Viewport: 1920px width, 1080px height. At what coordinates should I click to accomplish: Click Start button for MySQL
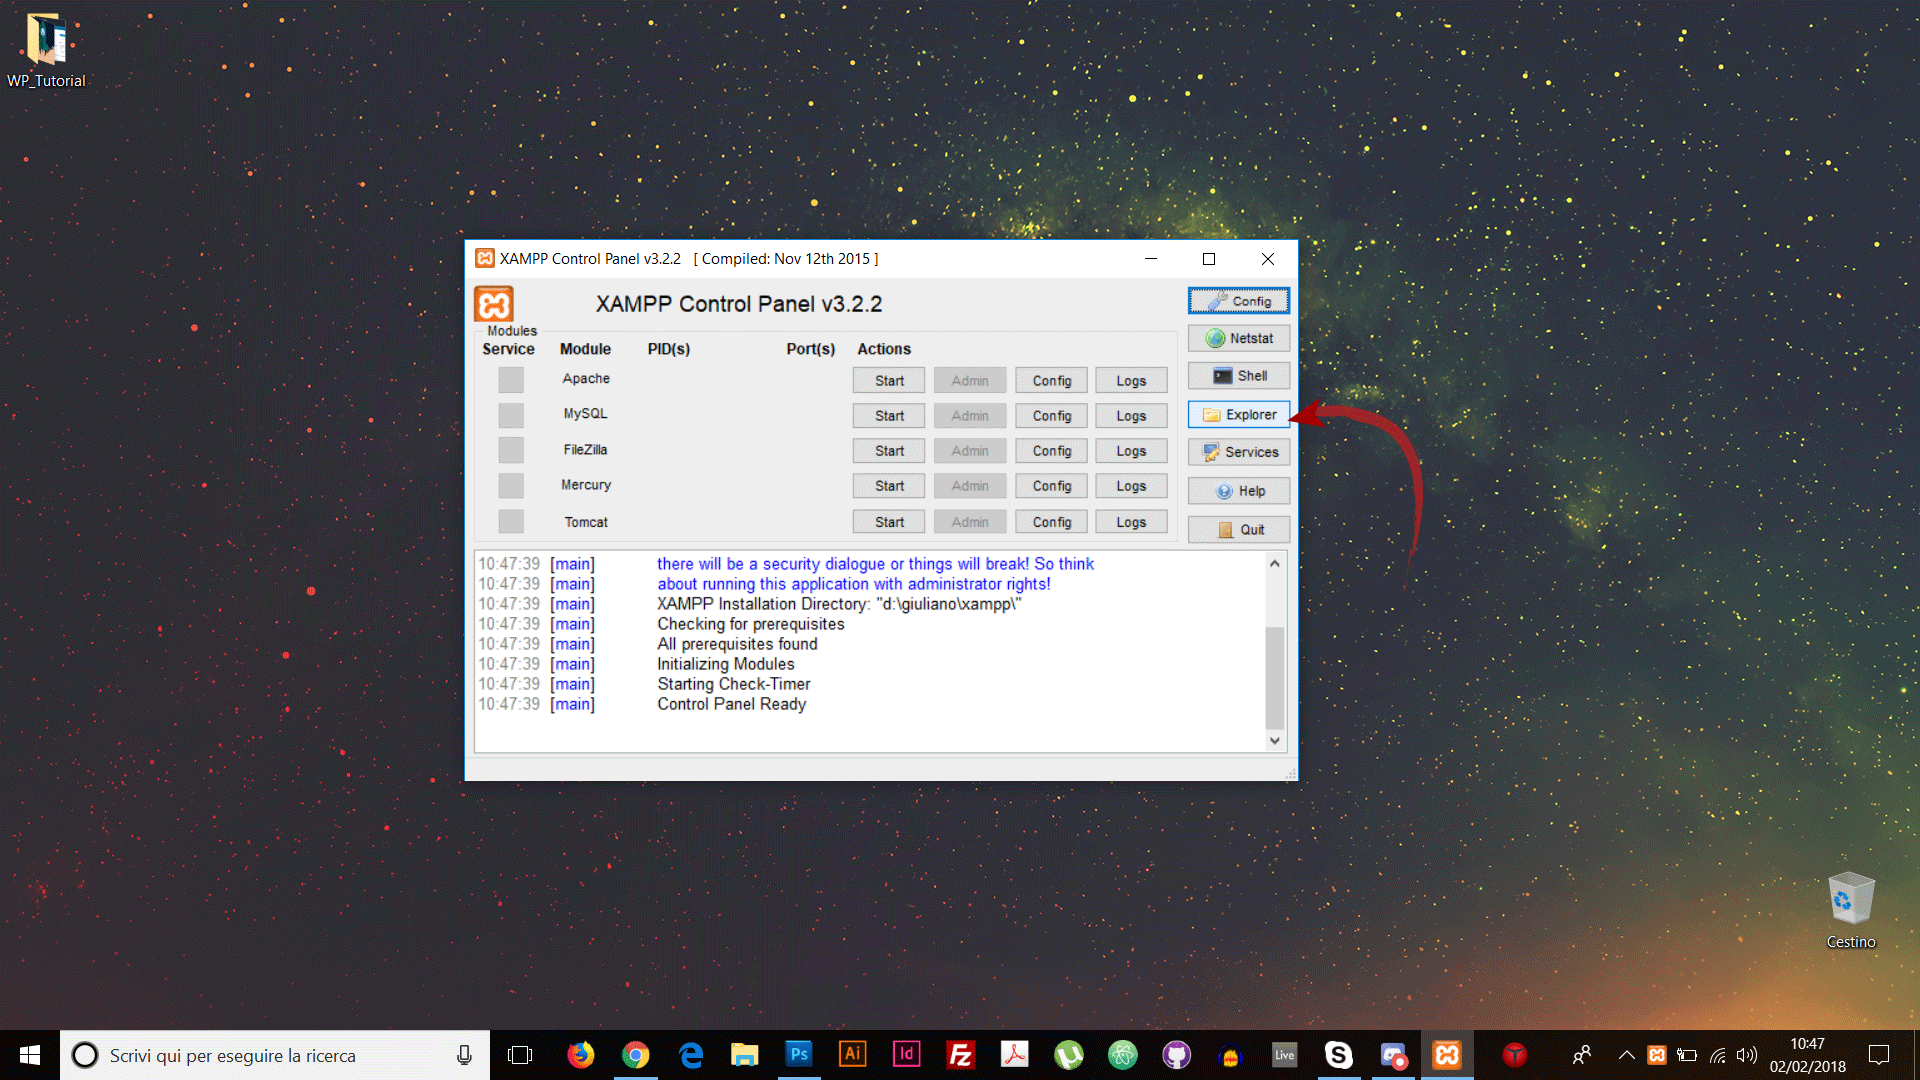pyautogui.click(x=891, y=414)
